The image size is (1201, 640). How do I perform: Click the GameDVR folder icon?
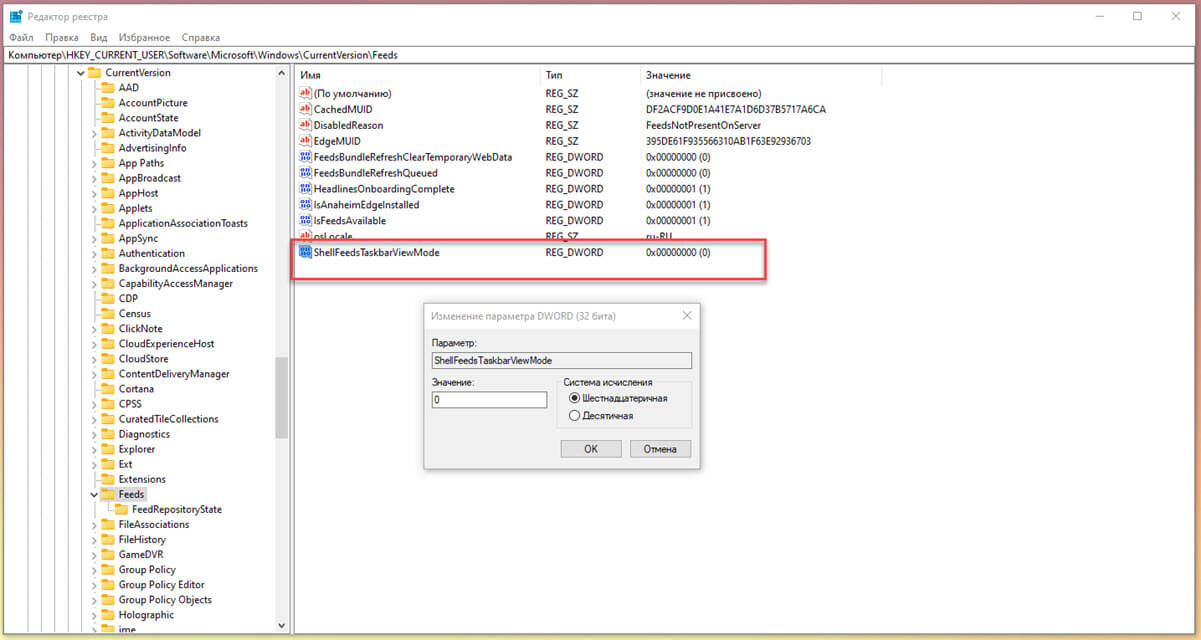click(x=108, y=554)
